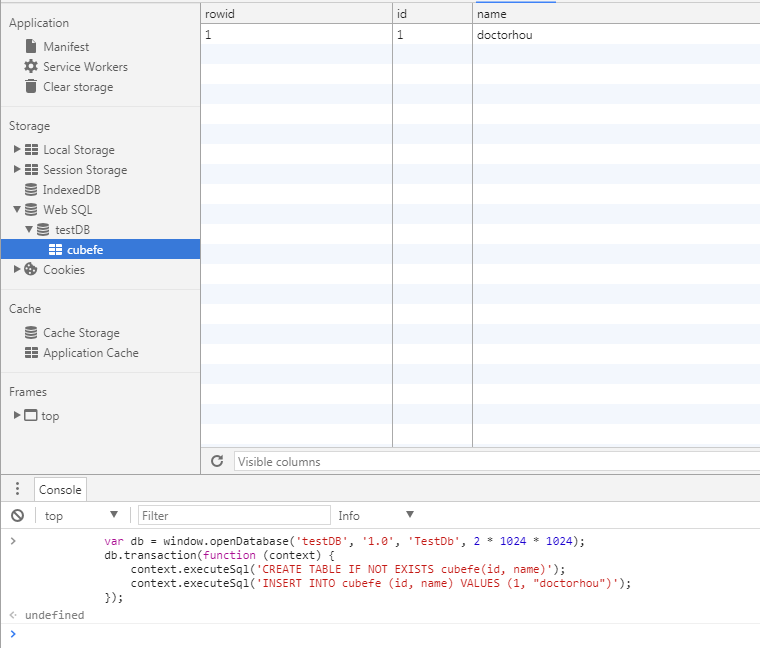Click the Local Storage grid icon

coord(32,149)
